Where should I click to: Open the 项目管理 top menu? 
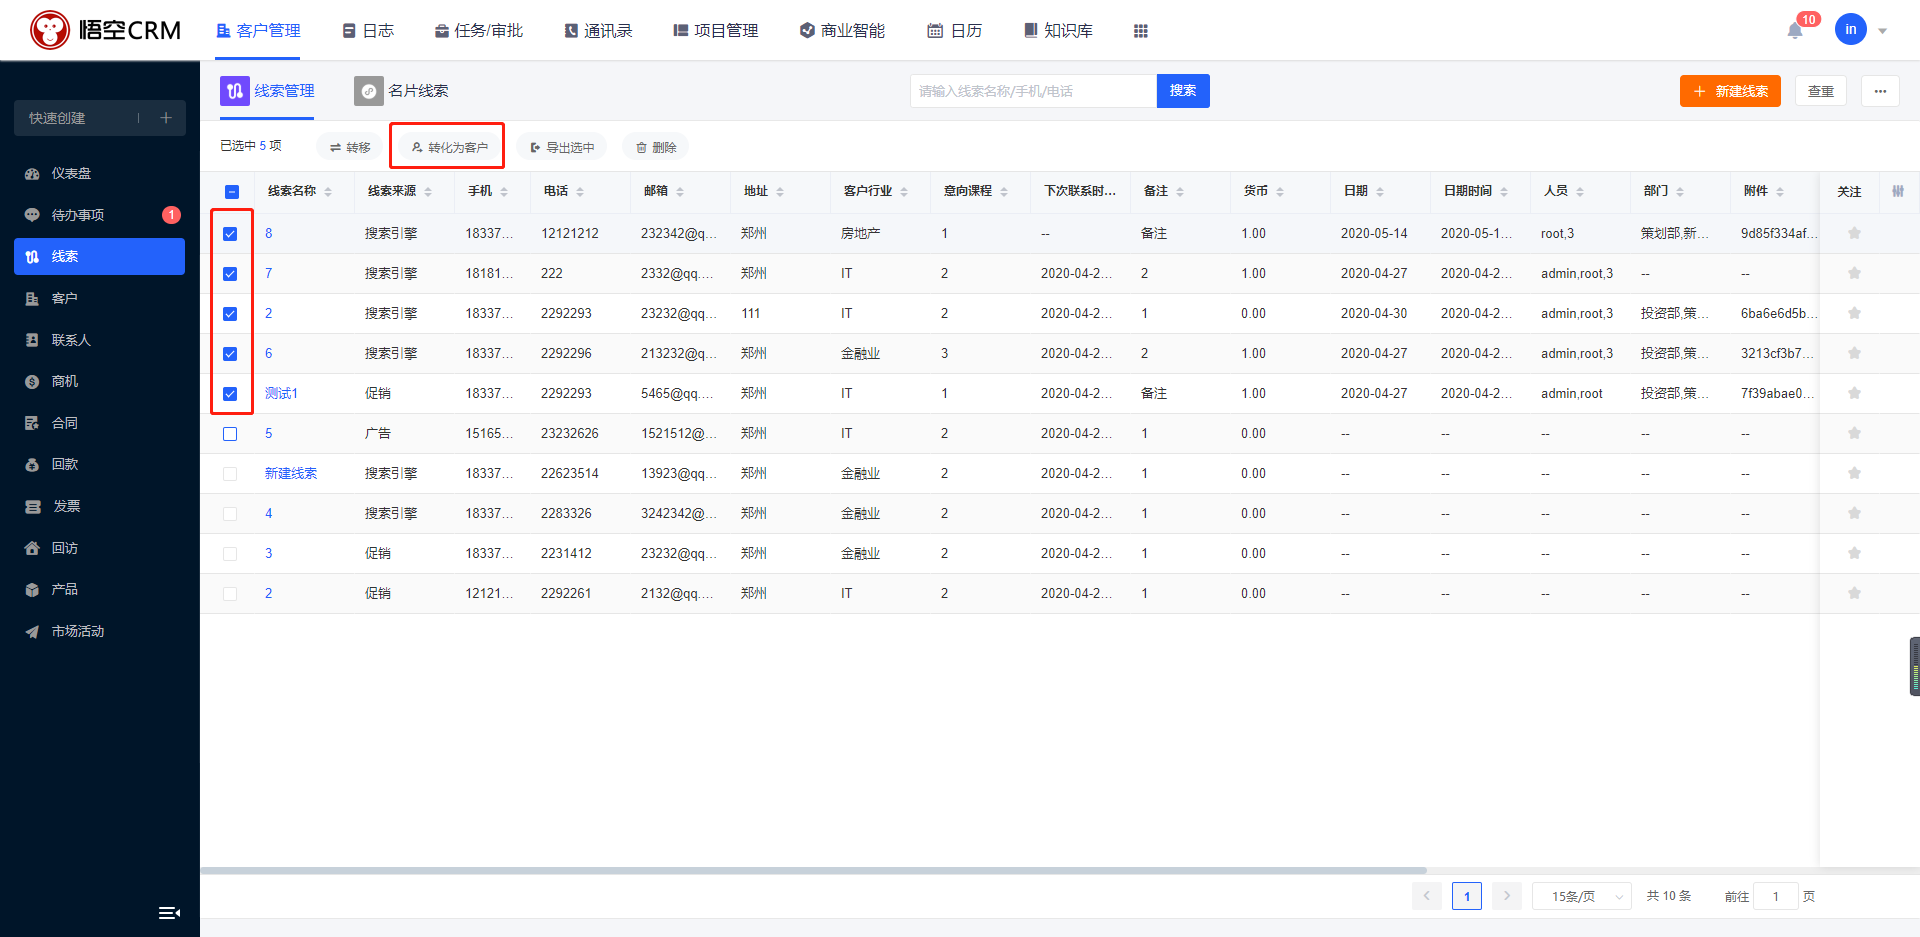[716, 31]
